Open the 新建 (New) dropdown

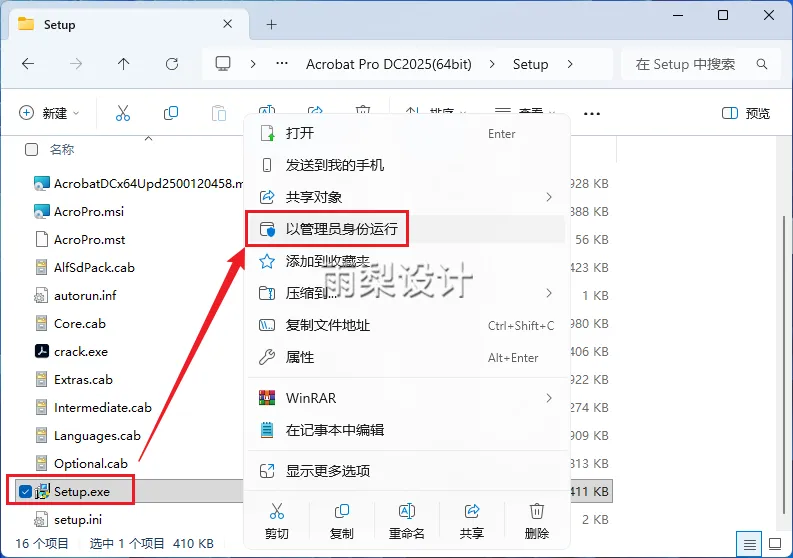[x=49, y=113]
